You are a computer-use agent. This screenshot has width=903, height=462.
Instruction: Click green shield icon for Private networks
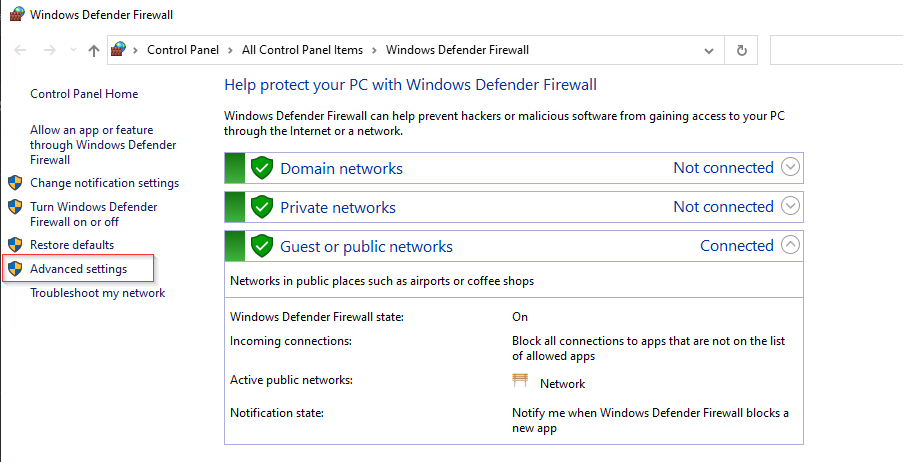tap(262, 207)
